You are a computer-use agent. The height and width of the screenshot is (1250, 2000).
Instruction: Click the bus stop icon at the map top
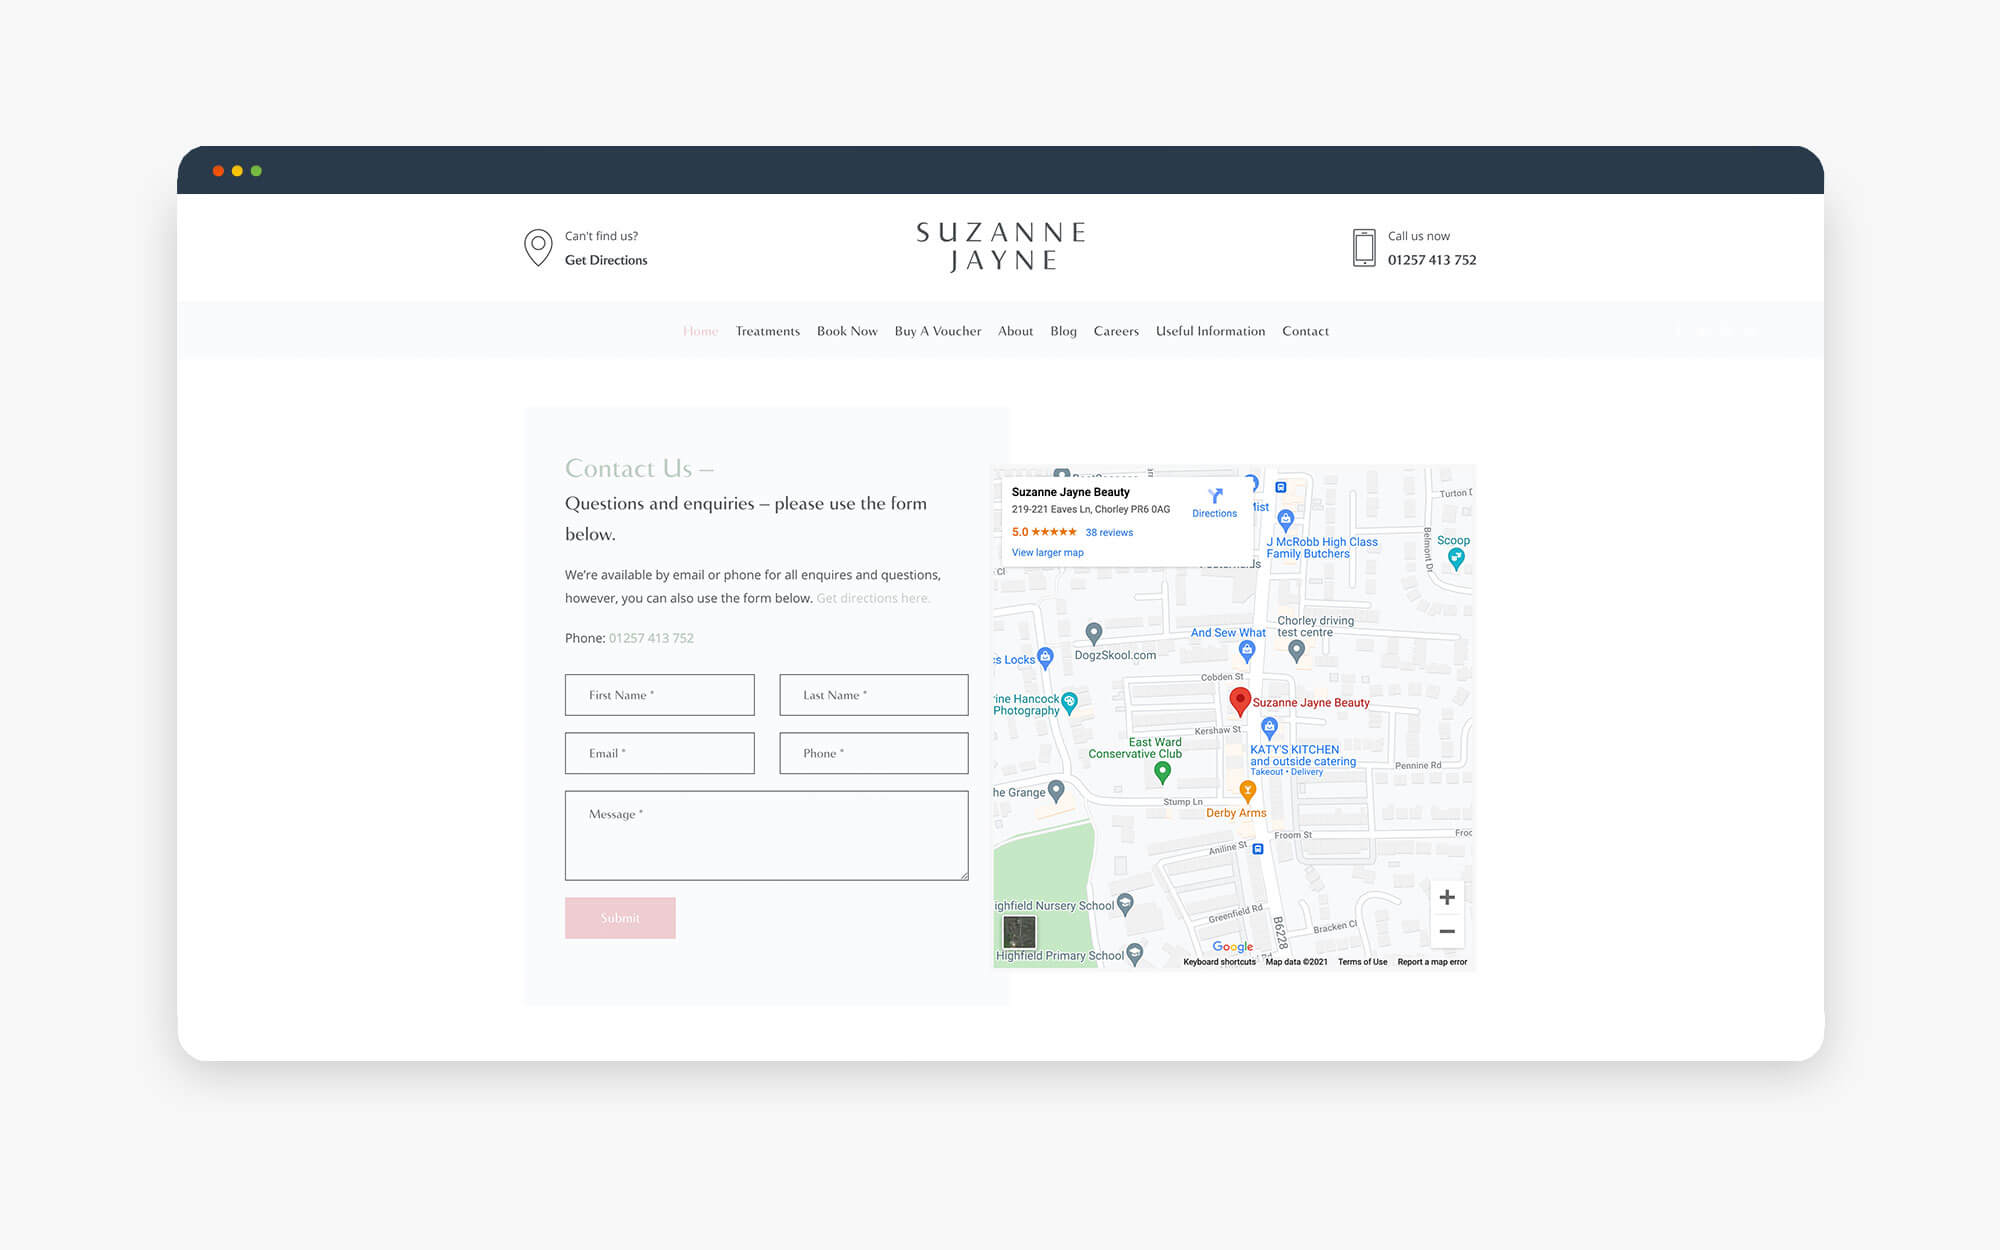1280,488
